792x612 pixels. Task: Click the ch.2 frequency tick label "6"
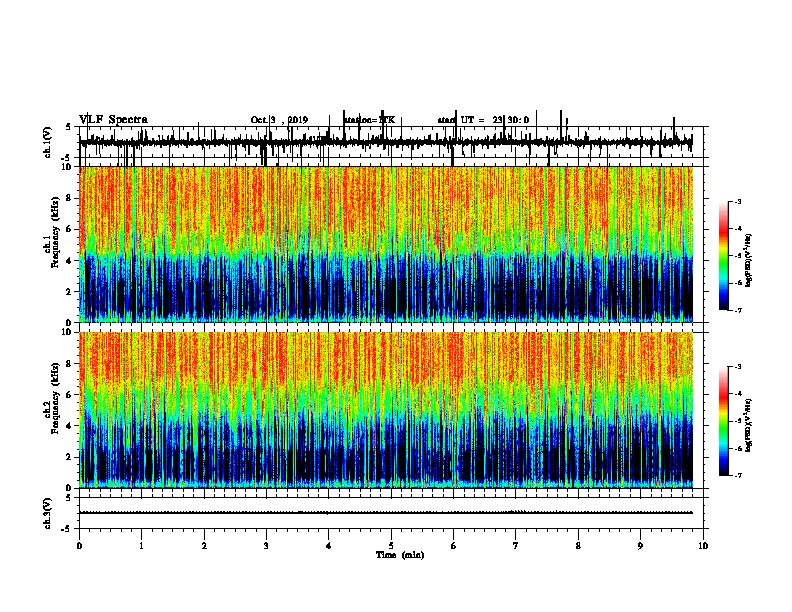pyautogui.click(x=69, y=395)
